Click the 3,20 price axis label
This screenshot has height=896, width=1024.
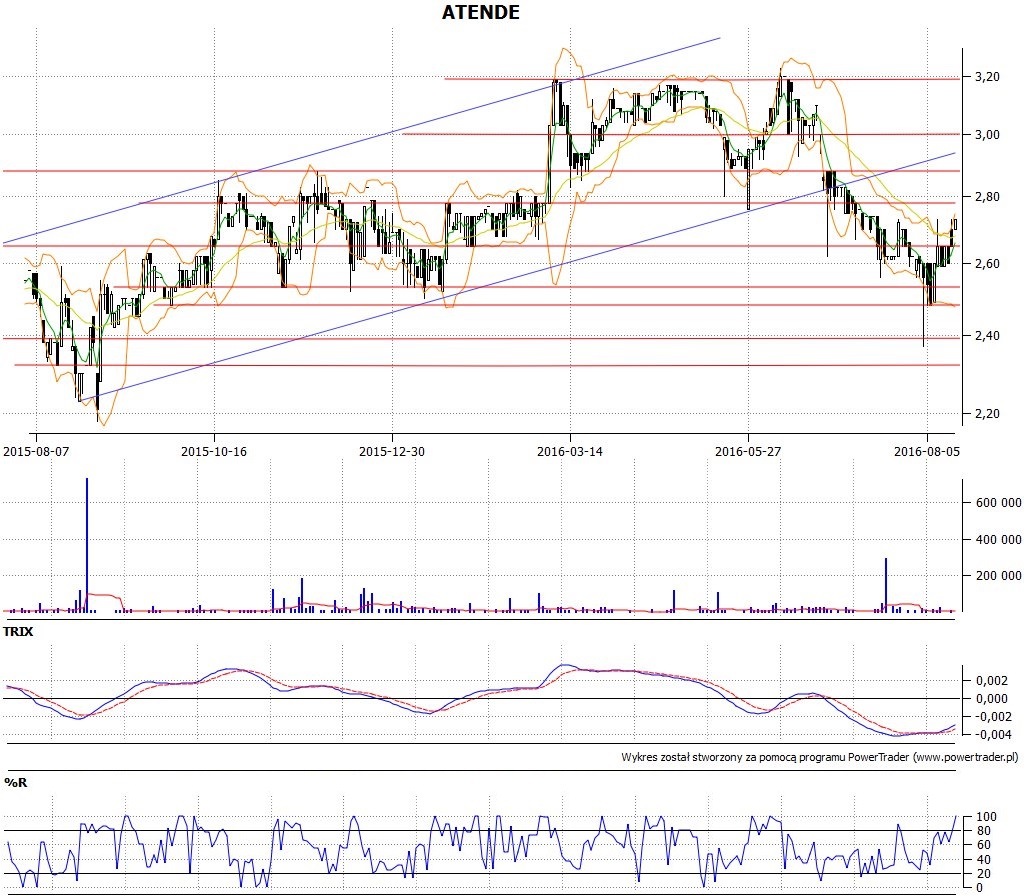click(987, 77)
